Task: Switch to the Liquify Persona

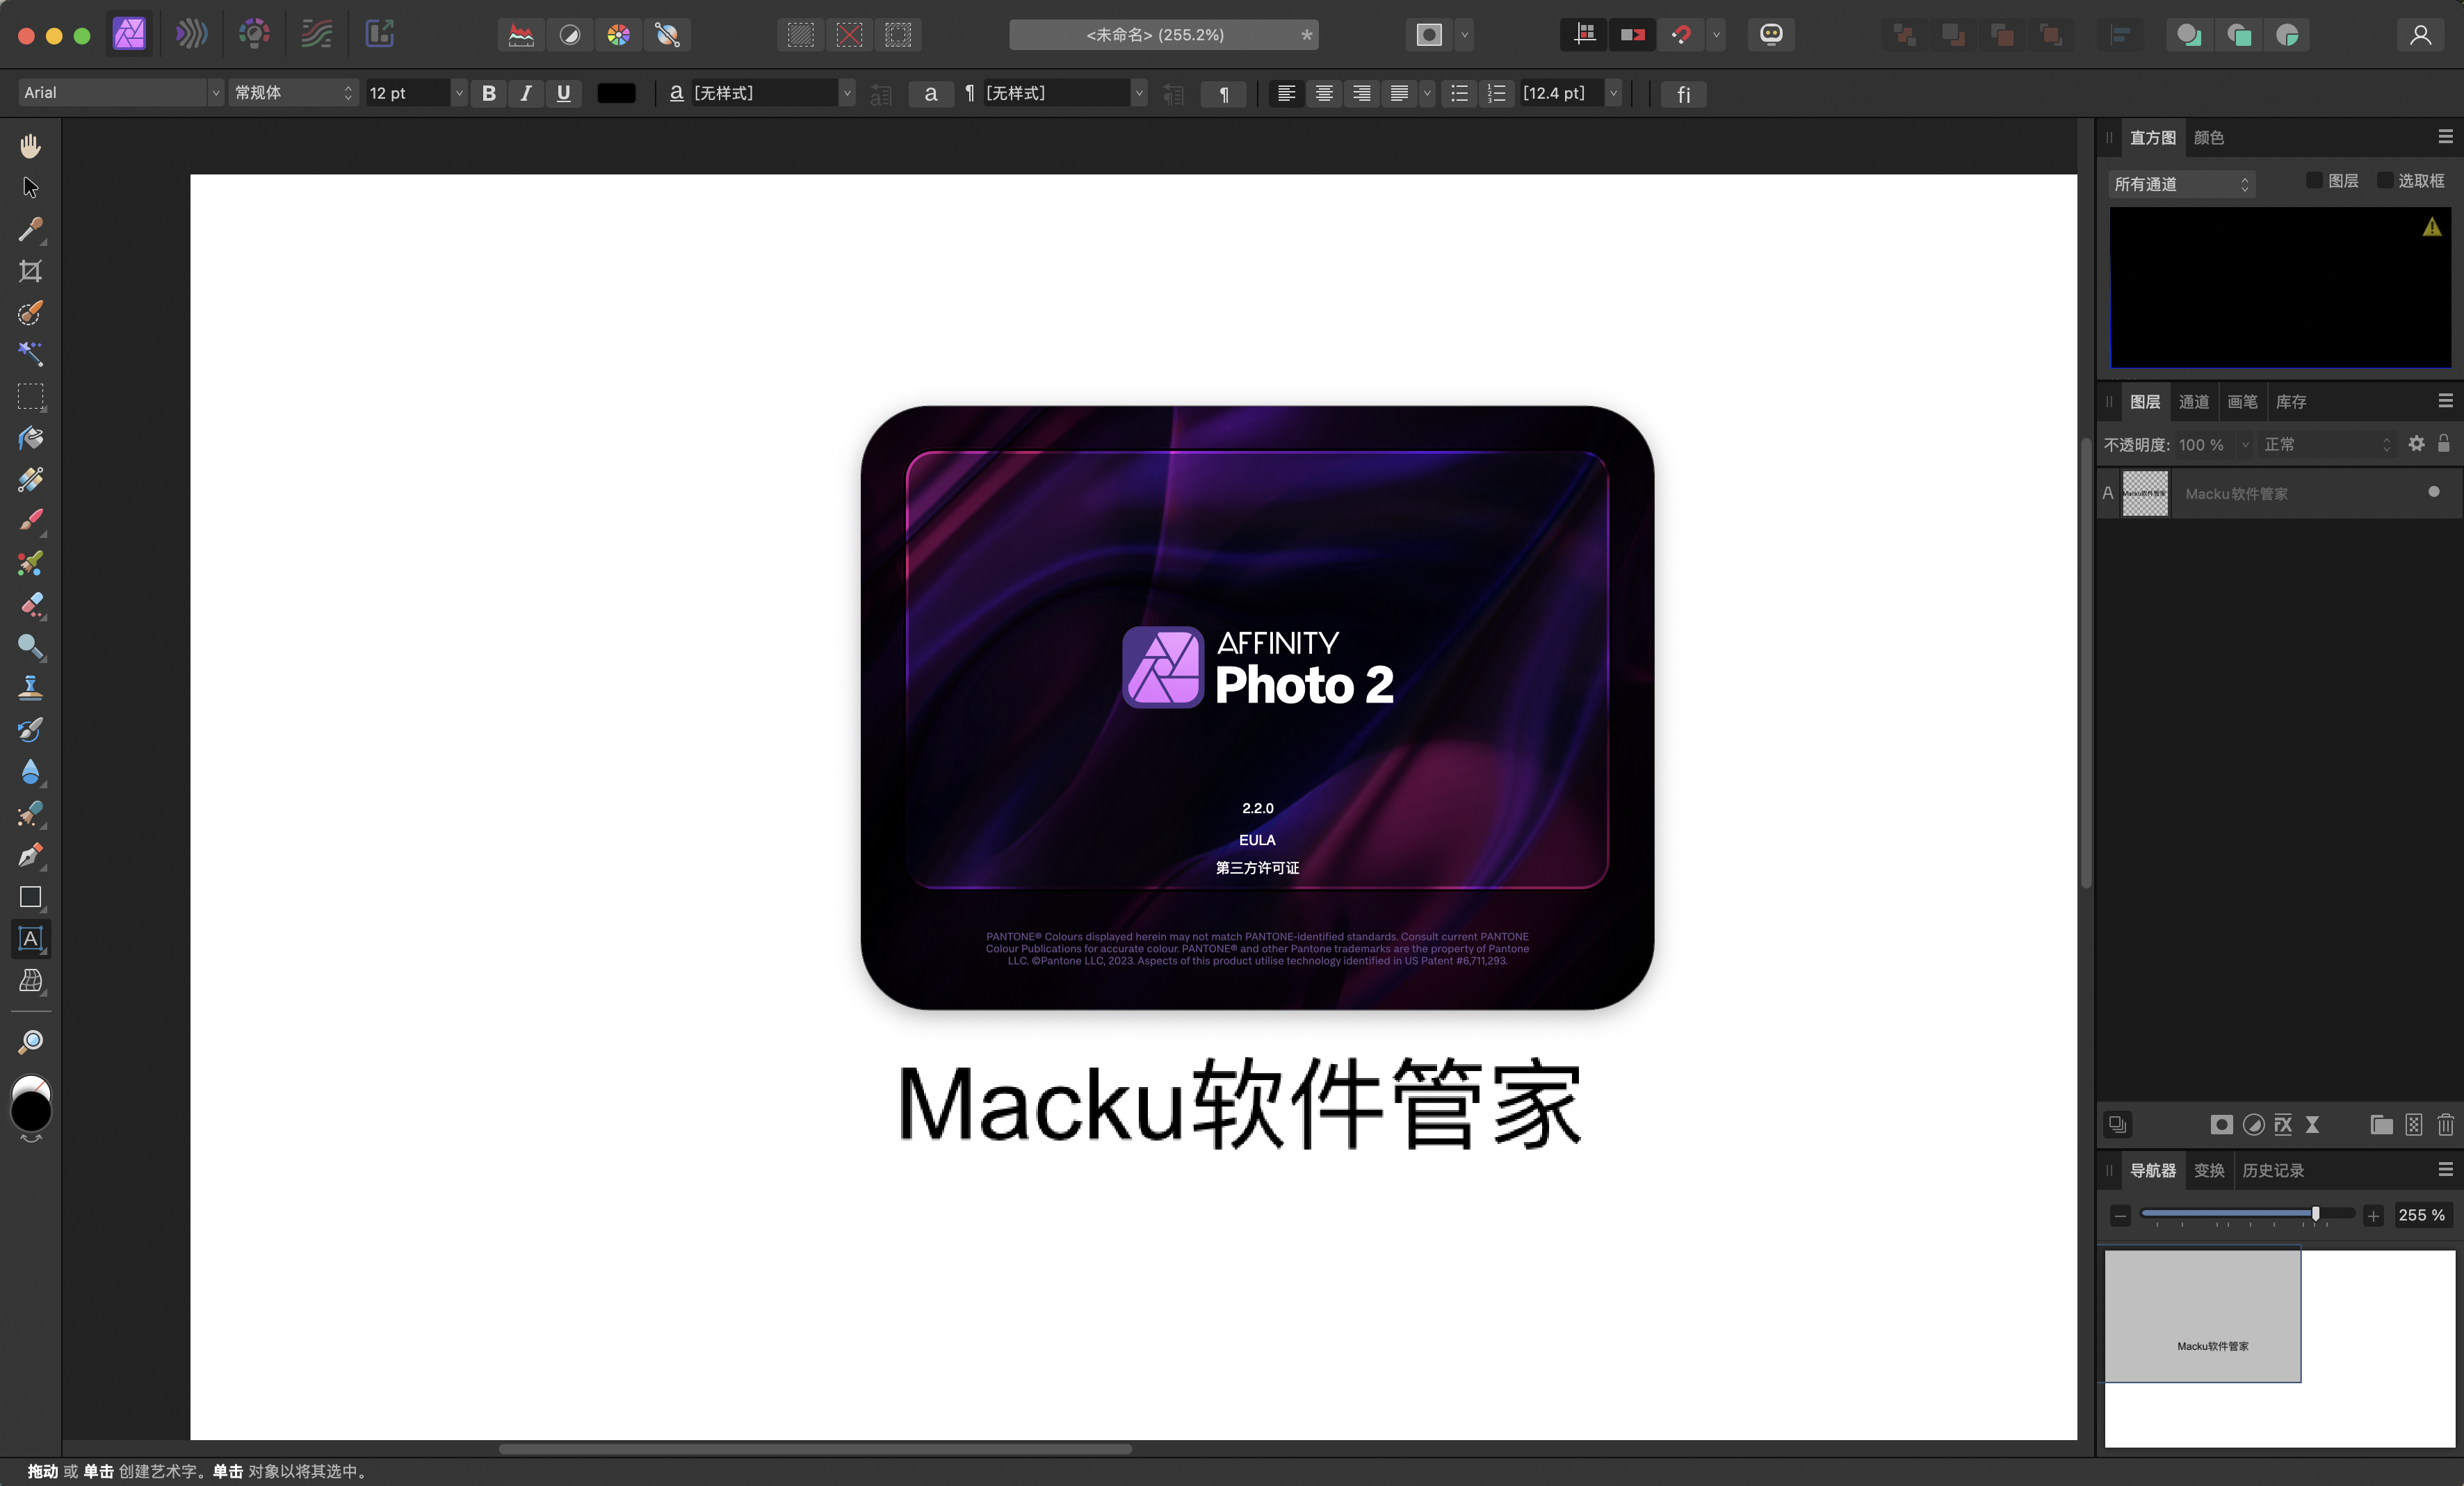Action: pyautogui.click(x=191, y=34)
